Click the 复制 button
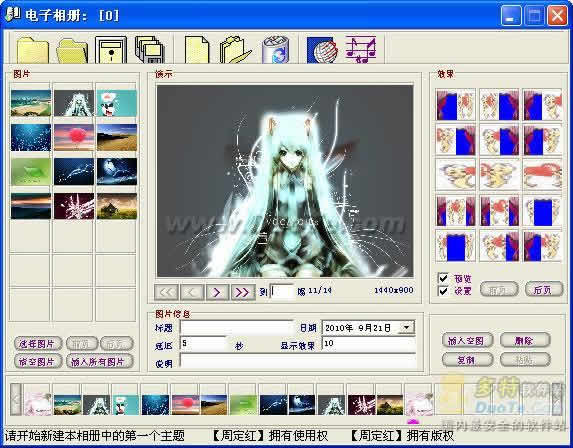The image size is (573, 448). coord(467,360)
